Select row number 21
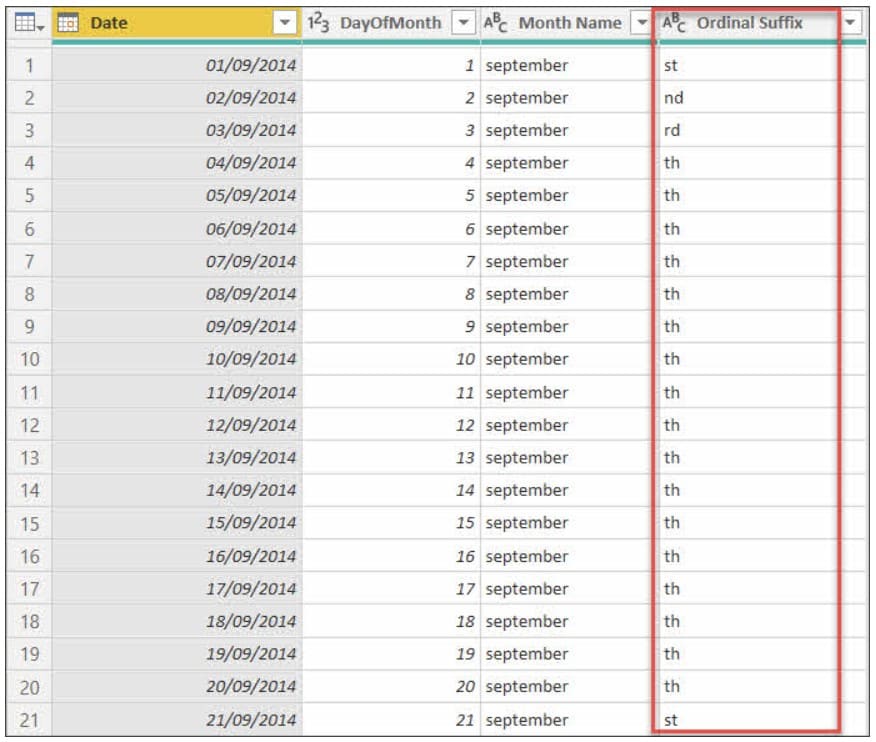This screenshot has height=742, width=876. 29,720
